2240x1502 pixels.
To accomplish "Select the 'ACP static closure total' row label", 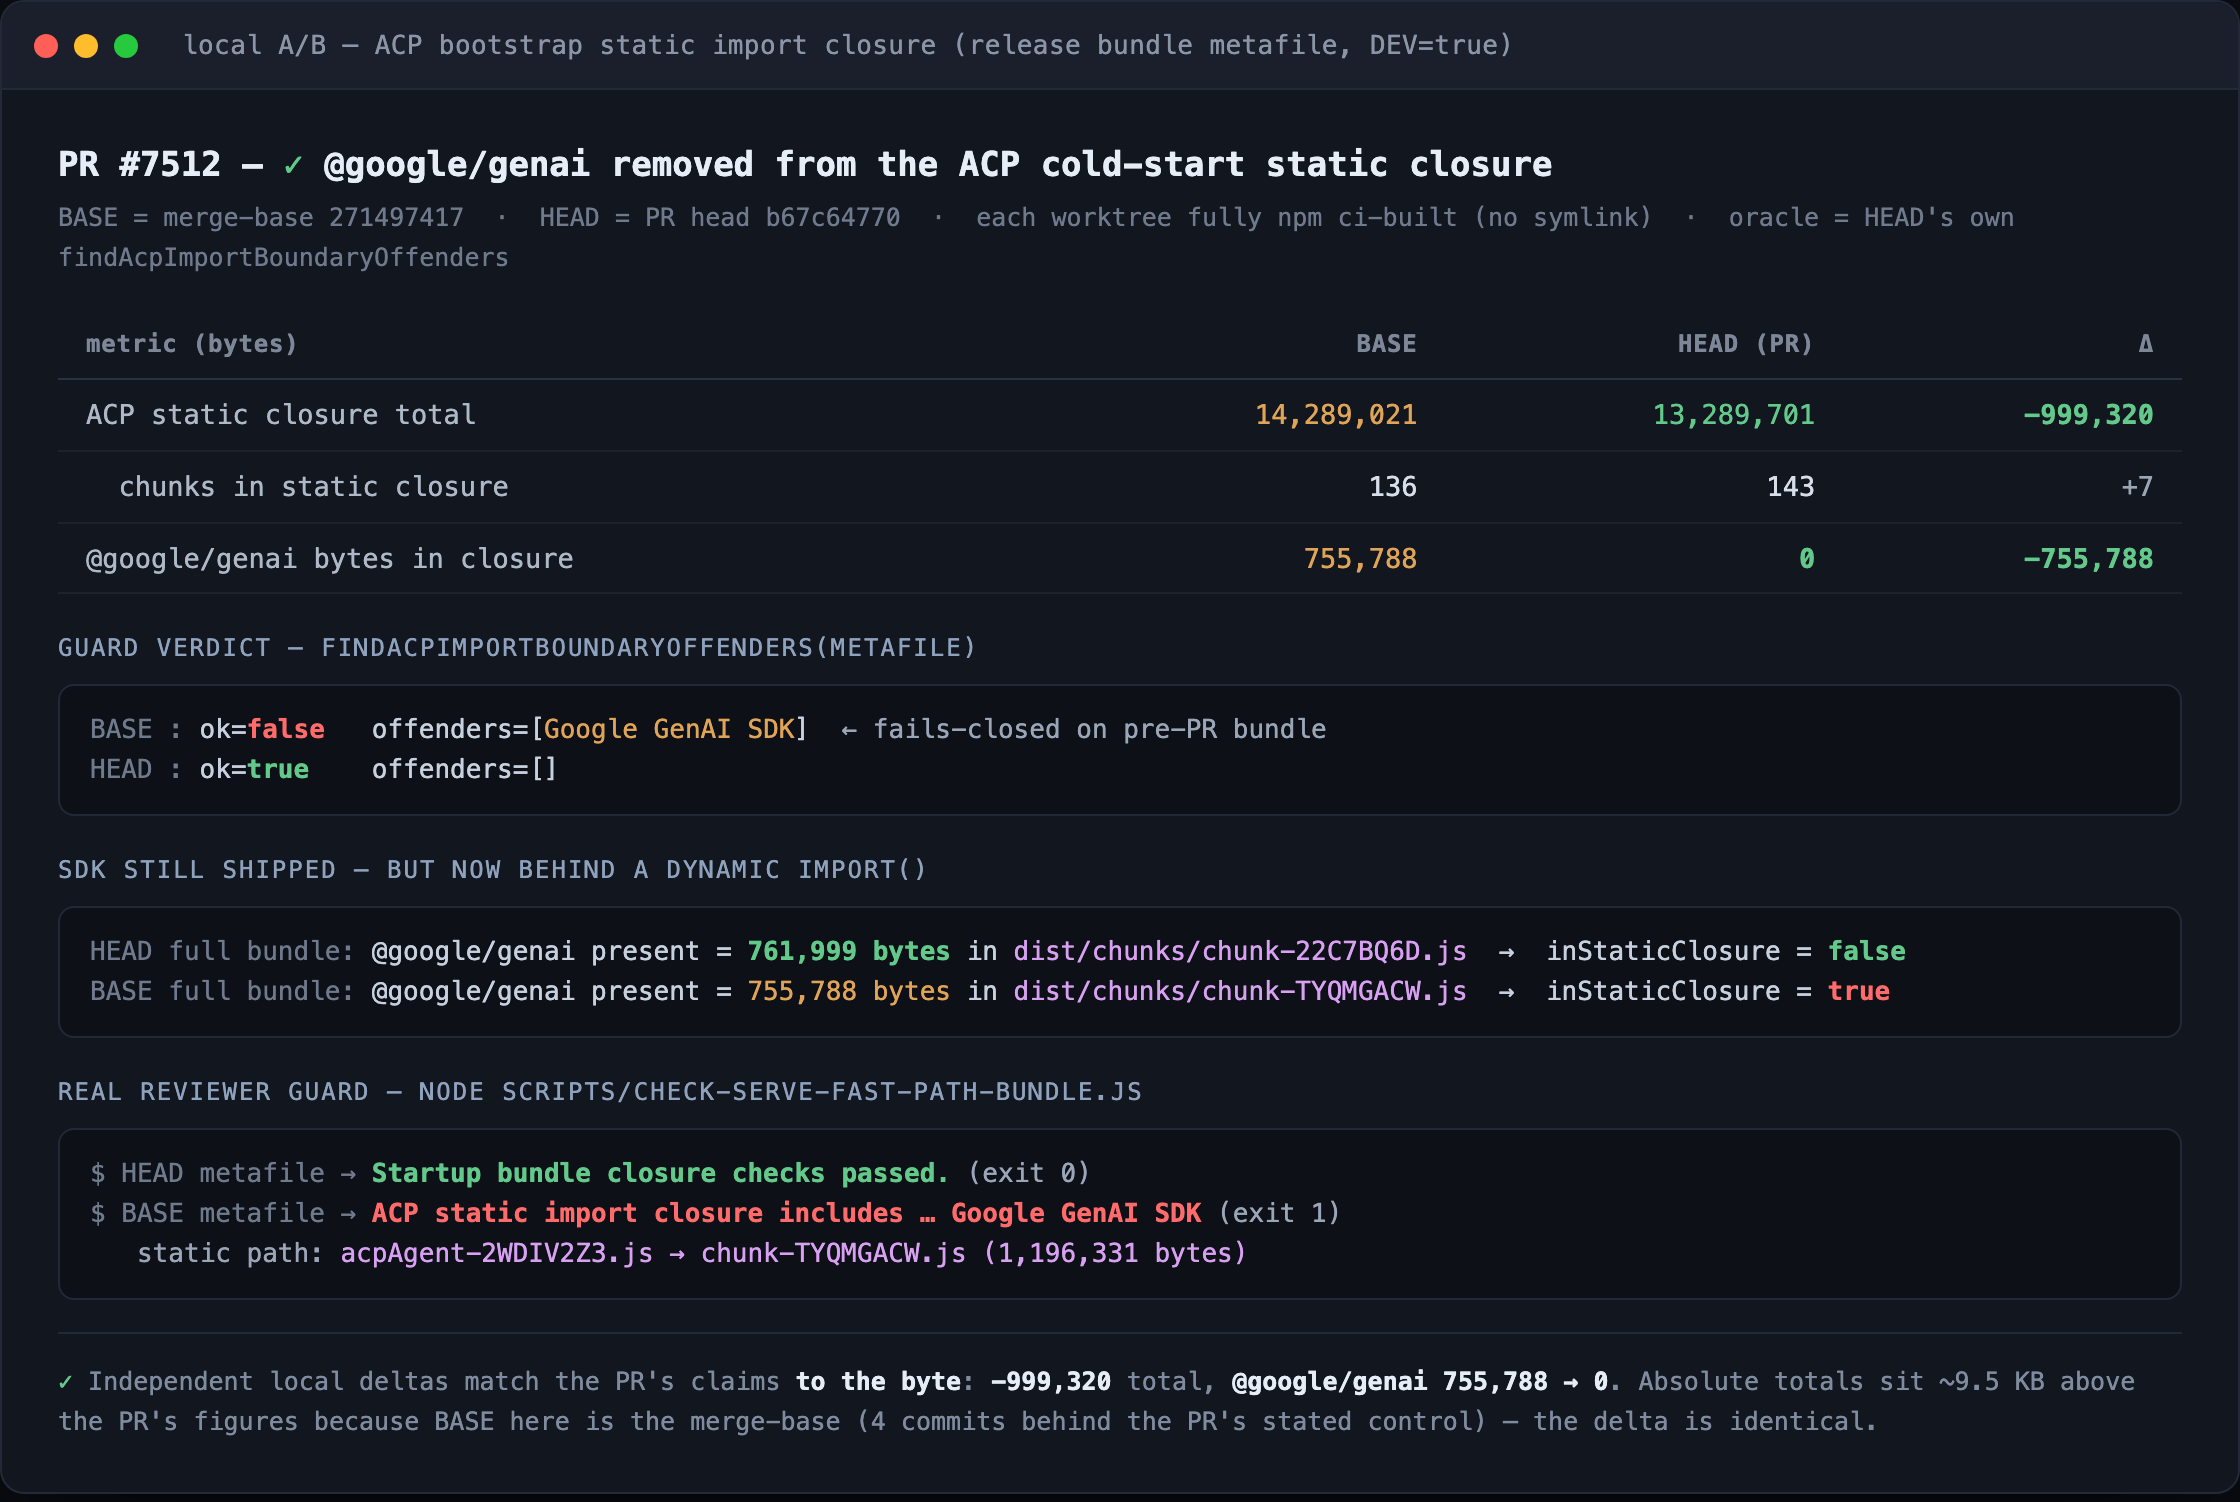I will click(281, 415).
